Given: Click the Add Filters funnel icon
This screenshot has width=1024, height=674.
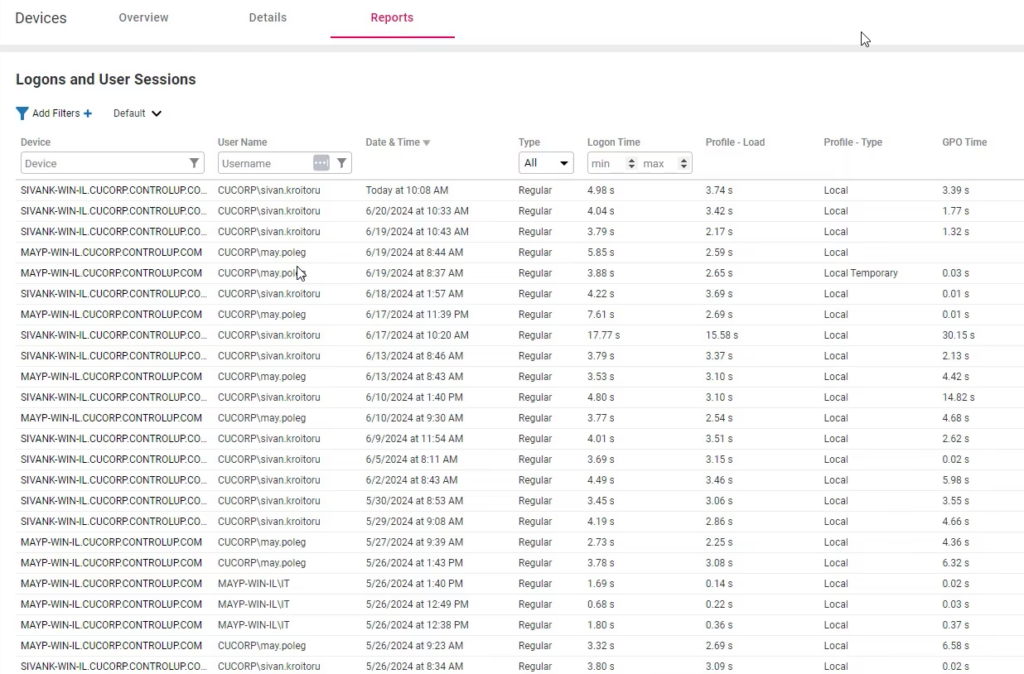Looking at the screenshot, I should tap(22, 114).
